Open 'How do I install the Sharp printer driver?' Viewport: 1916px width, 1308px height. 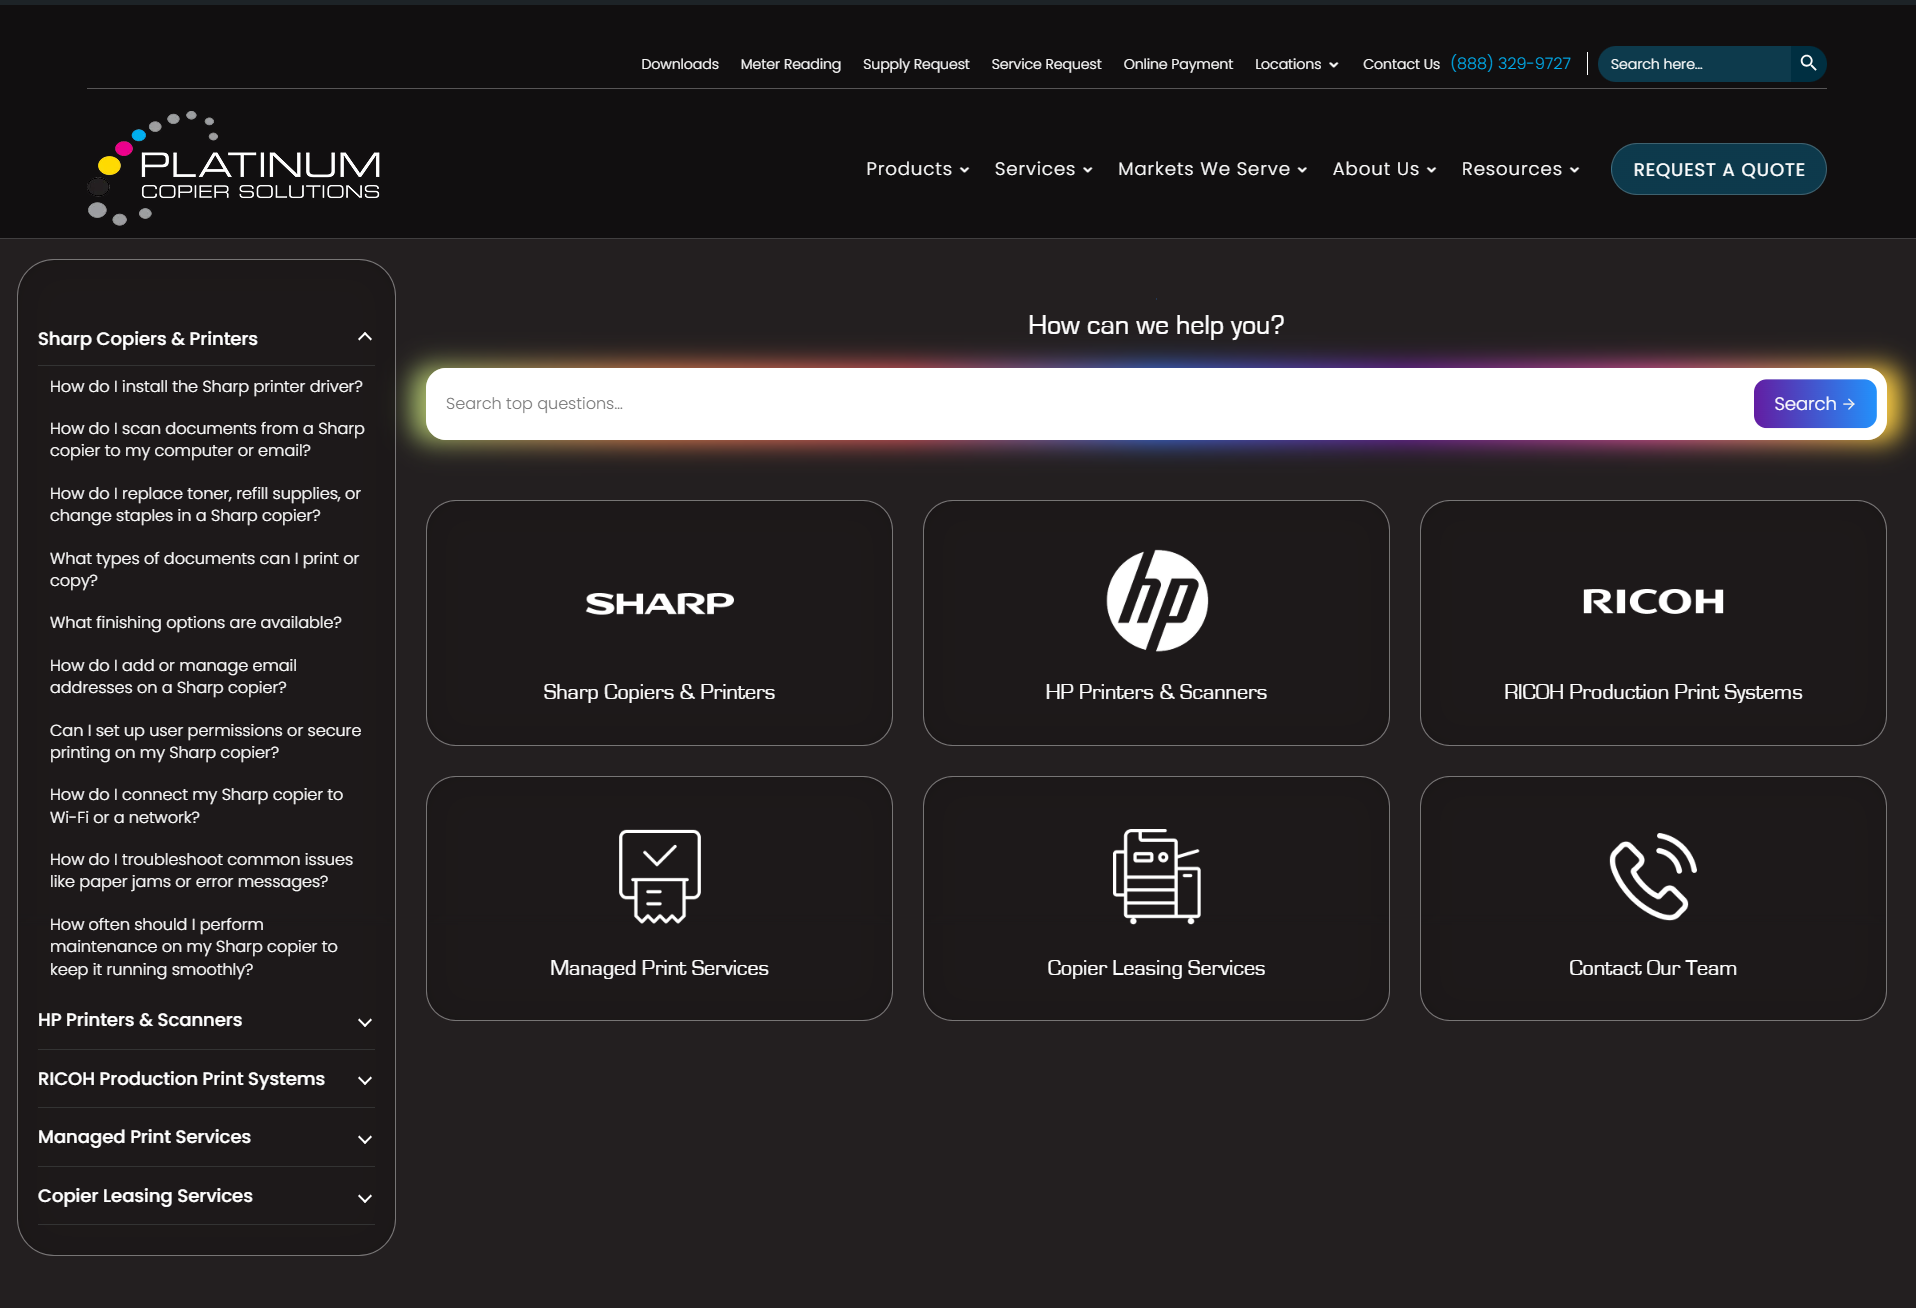tap(206, 386)
